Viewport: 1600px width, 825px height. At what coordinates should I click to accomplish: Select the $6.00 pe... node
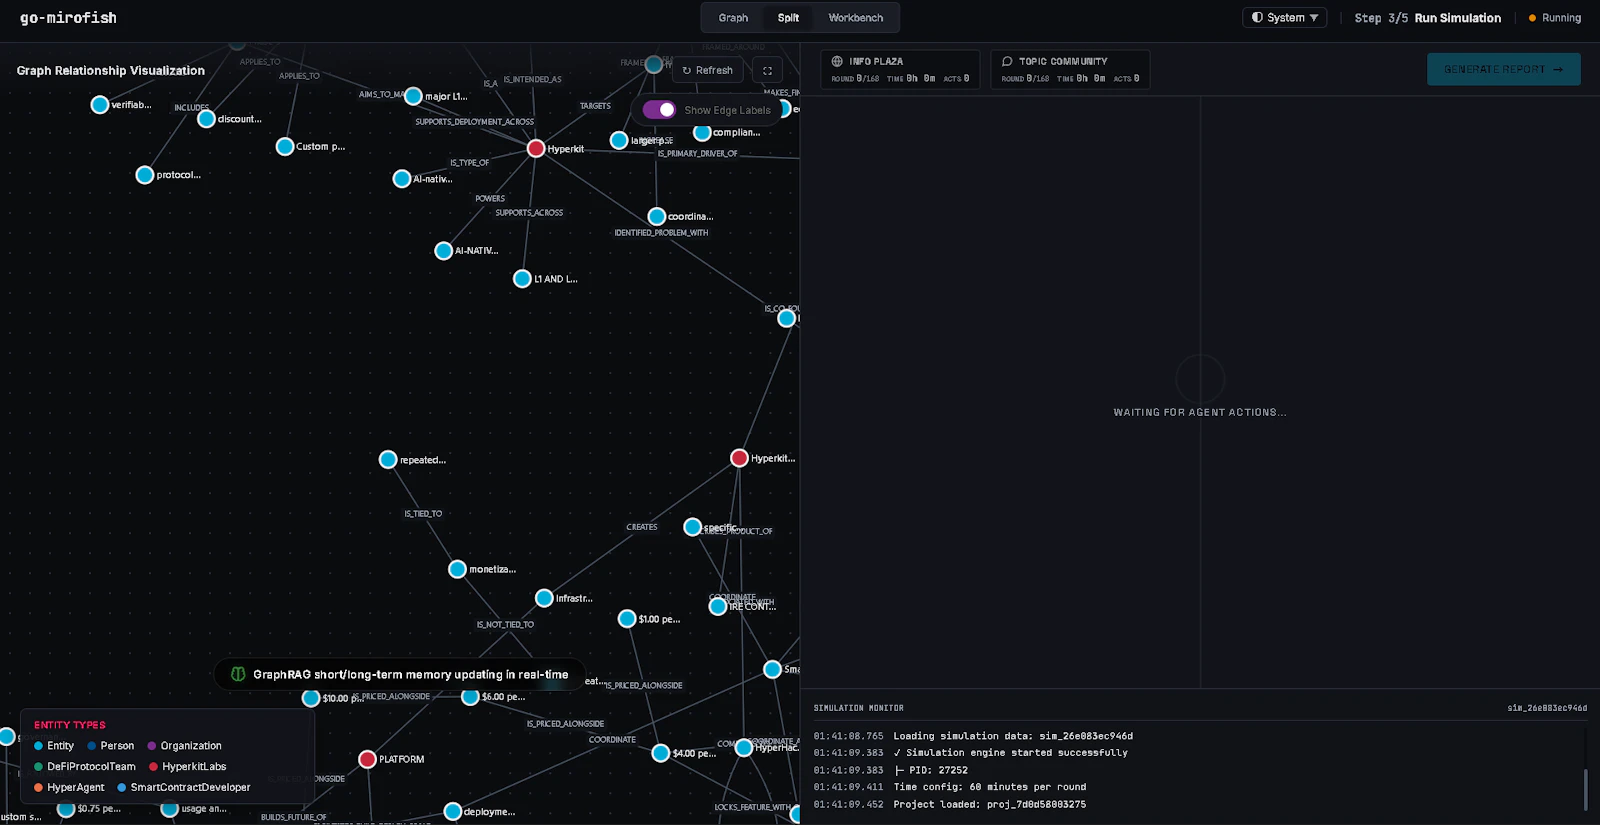(x=470, y=696)
